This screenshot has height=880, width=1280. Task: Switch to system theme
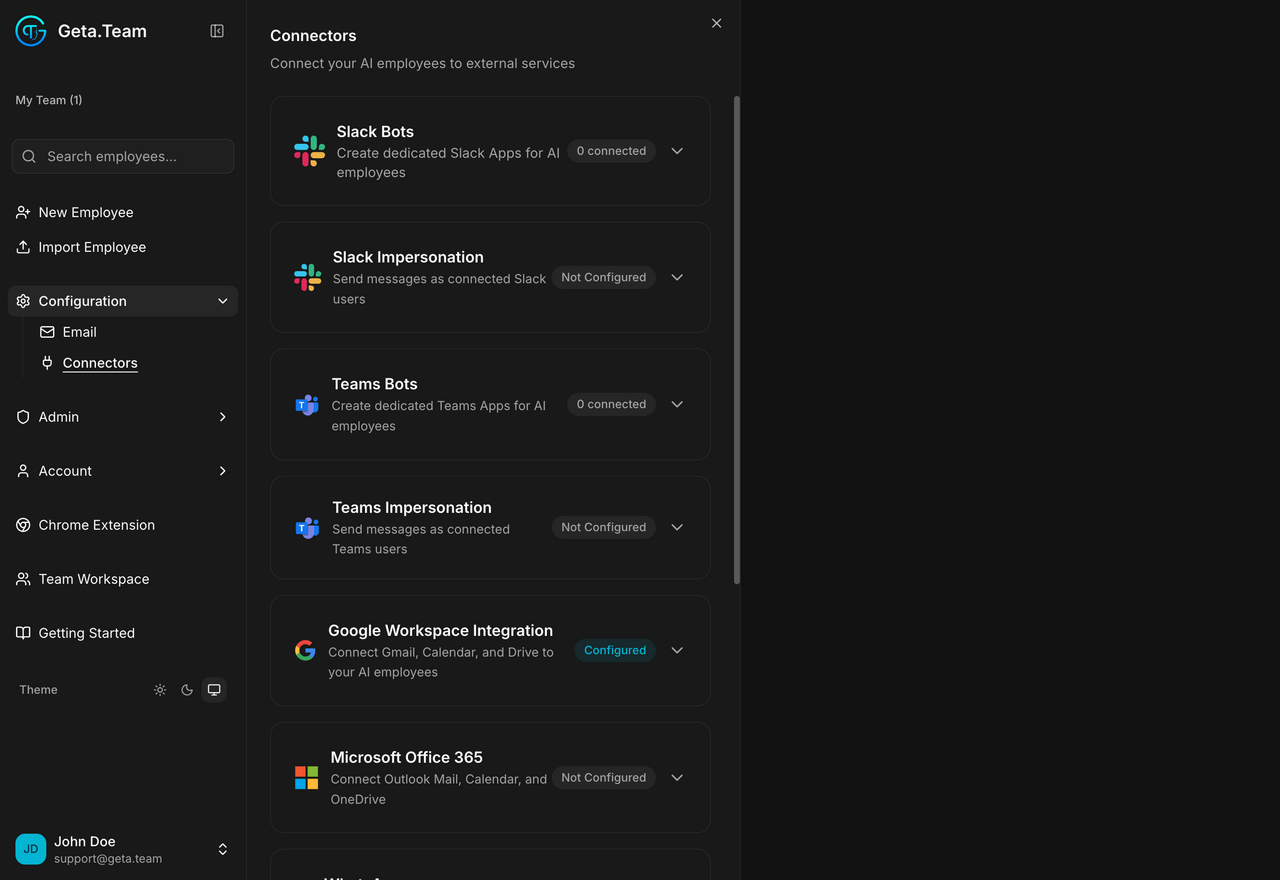point(214,690)
